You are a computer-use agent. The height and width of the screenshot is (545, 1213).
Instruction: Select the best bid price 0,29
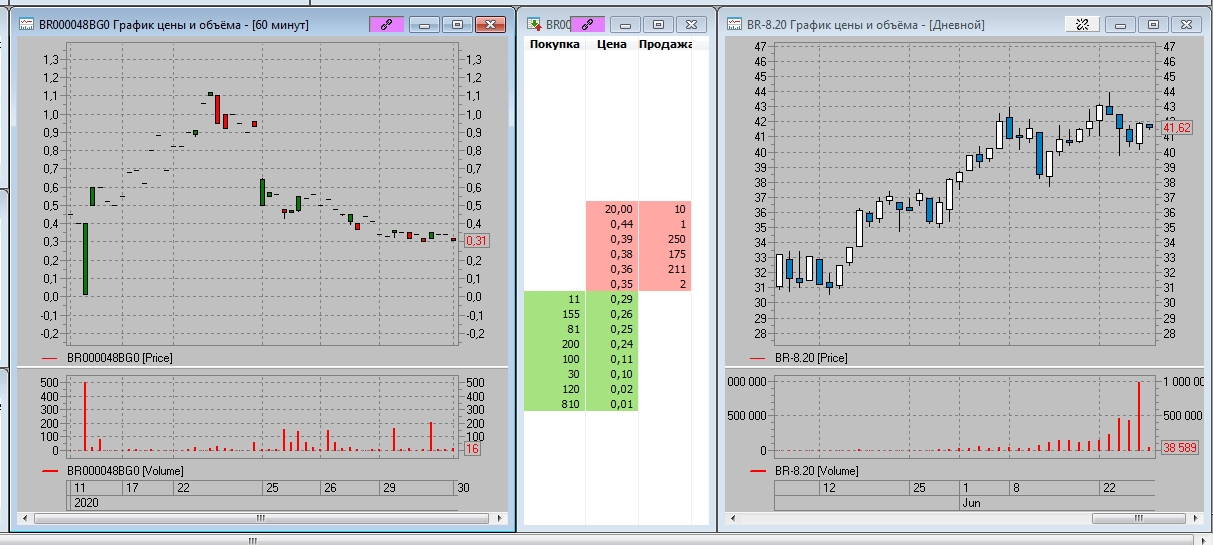612,299
